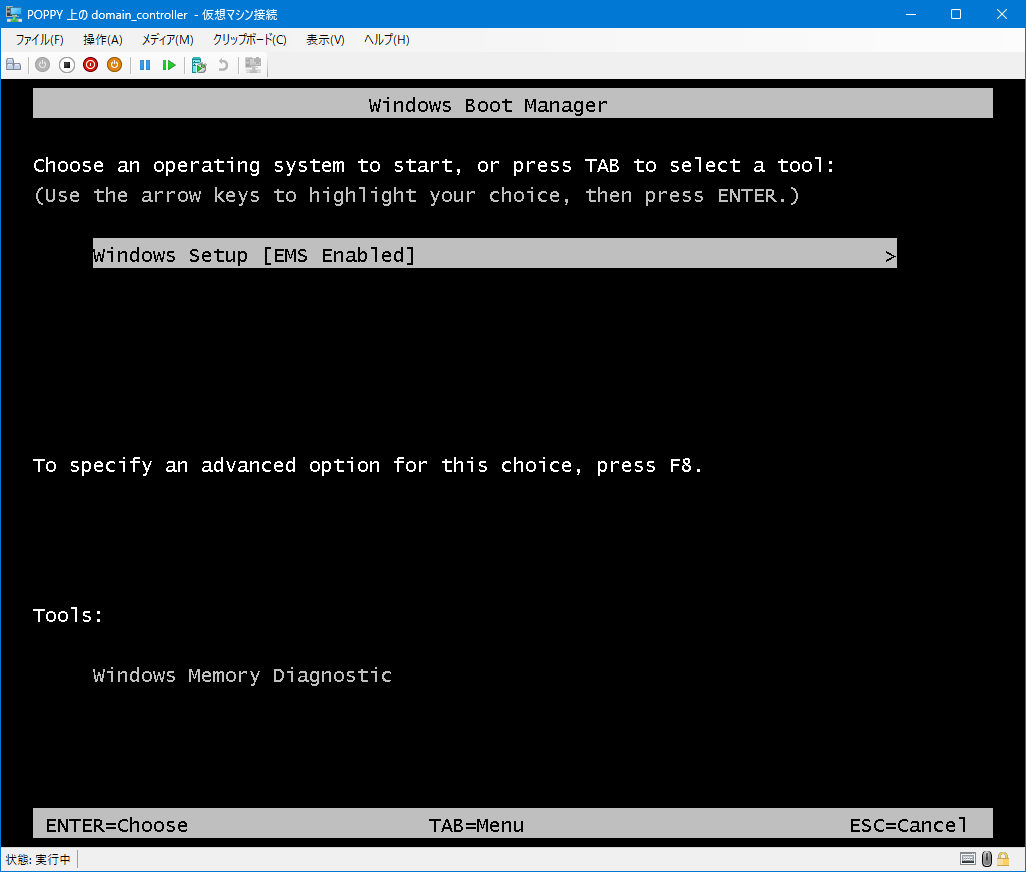Click the press F8 advanced option line
The width and height of the screenshot is (1026, 872).
click(368, 465)
